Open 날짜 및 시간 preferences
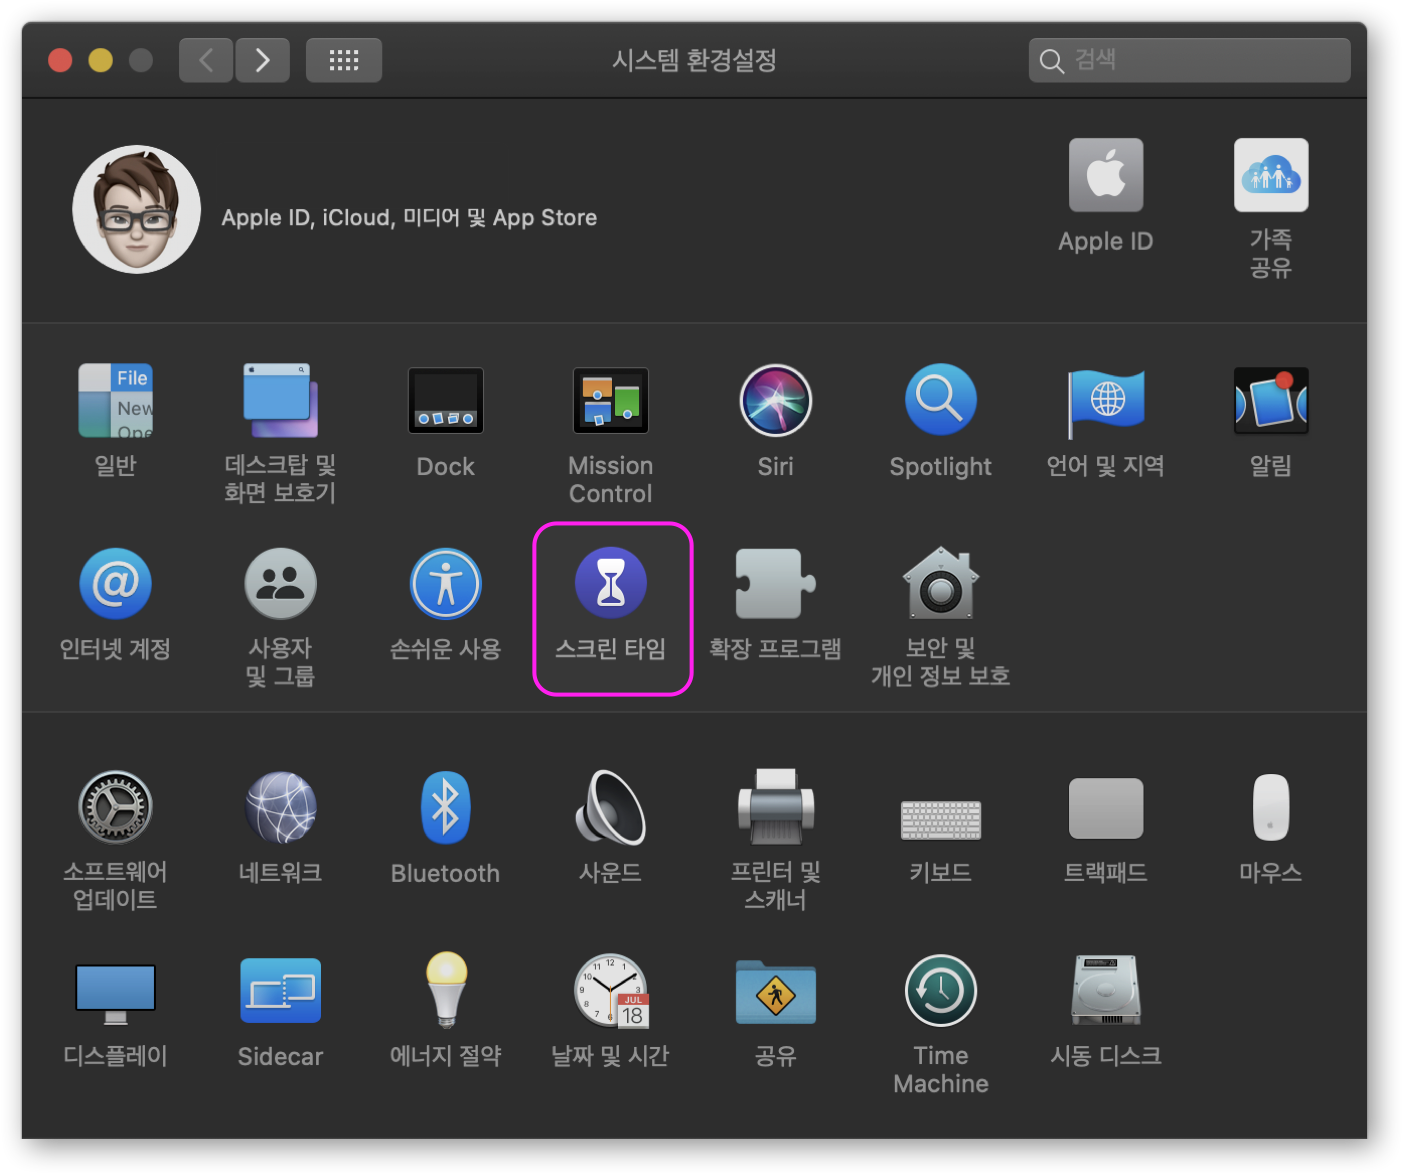1405x1175 pixels. (x=611, y=991)
